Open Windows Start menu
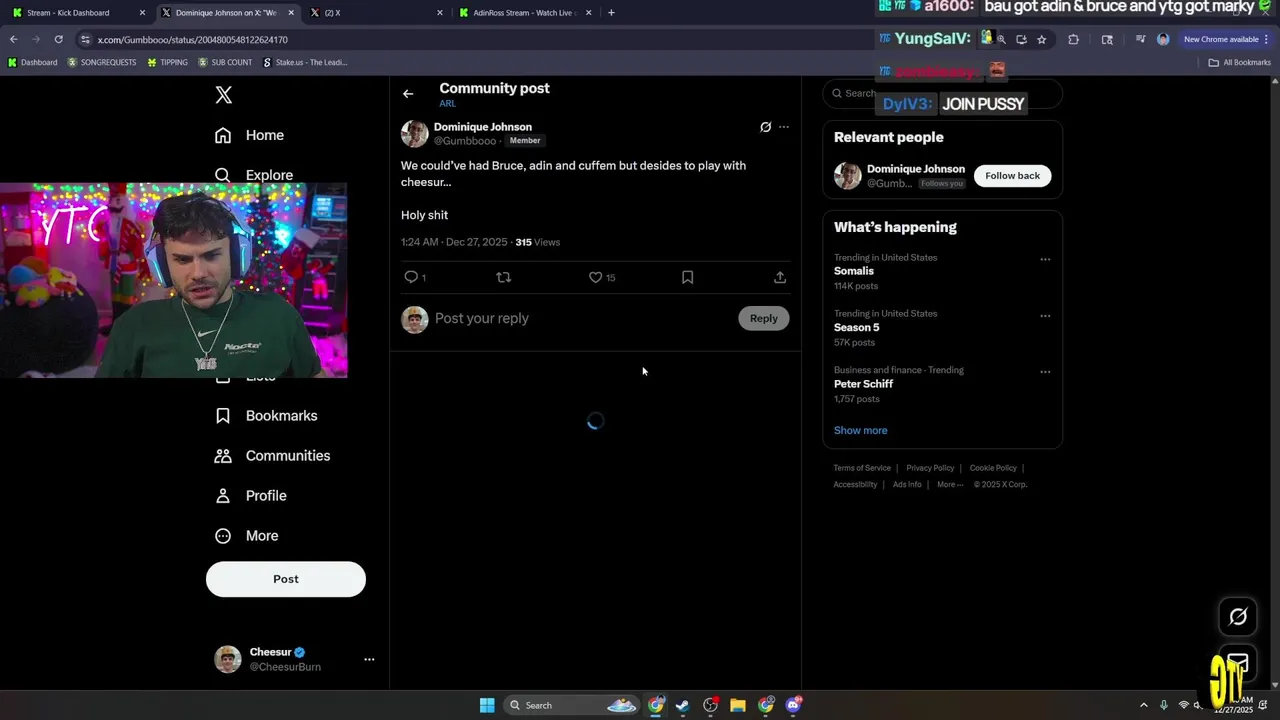 [x=487, y=705]
